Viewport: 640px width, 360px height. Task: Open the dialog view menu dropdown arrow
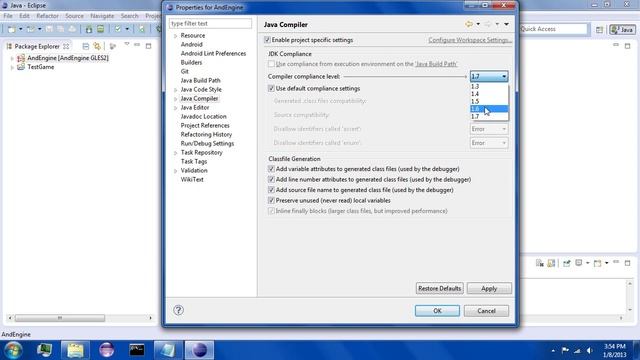click(x=507, y=24)
